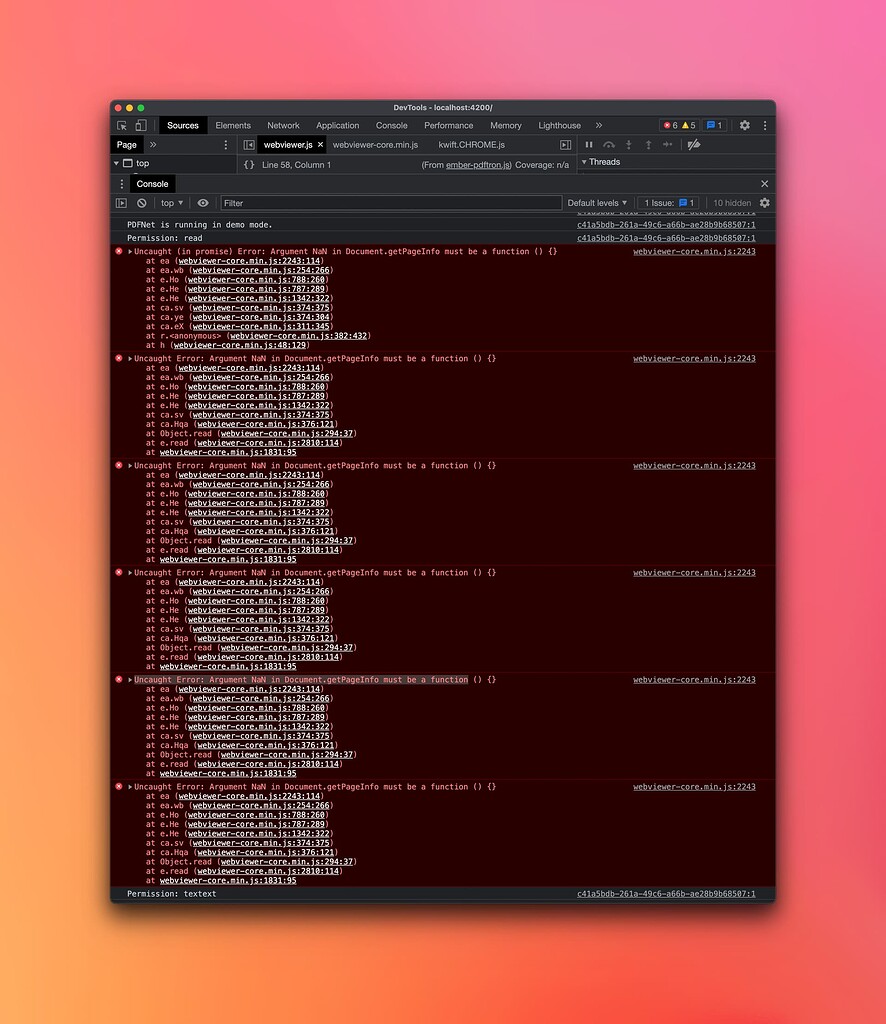Click the Pause script execution icon
The width and height of the screenshot is (886, 1024).
click(589, 145)
